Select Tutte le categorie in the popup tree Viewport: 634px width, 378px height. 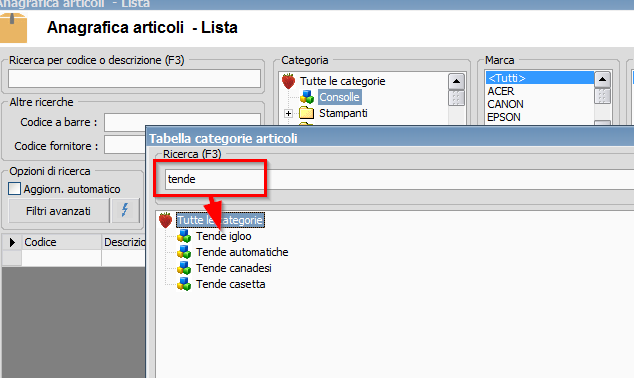(x=220, y=220)
